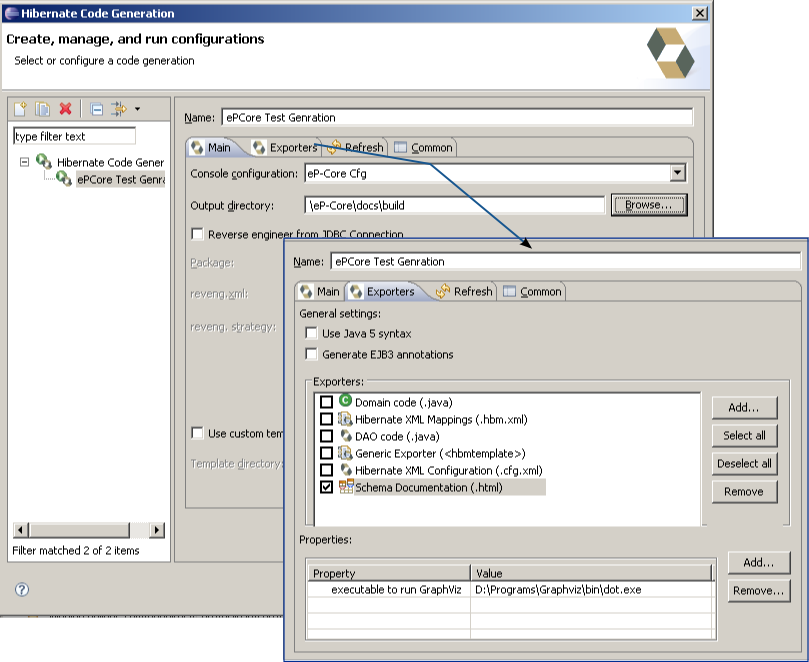Enable Use Java 5 syntax
The height and width of the screenshot is (662, 809).
click(311, 333)
